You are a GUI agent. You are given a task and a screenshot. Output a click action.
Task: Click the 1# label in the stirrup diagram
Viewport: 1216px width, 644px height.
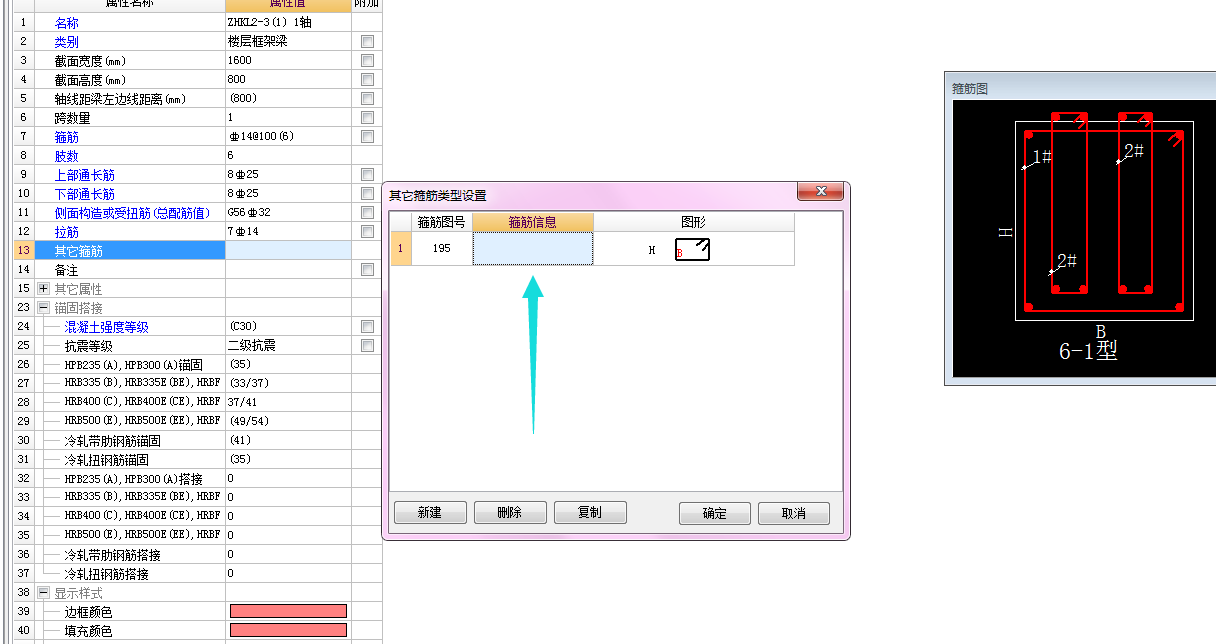[1042, 157]
